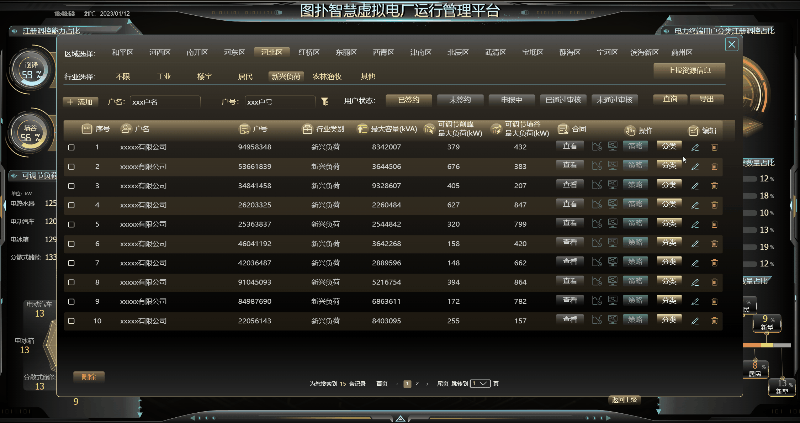800x423 pixels.
Task: Open the load curve icon in row 2
Action: 596,166
